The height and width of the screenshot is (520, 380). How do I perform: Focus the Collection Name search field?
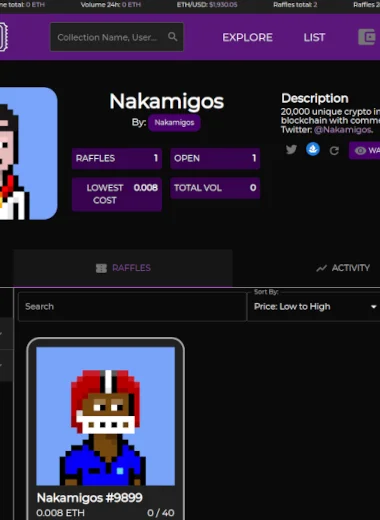pos(117,37)
